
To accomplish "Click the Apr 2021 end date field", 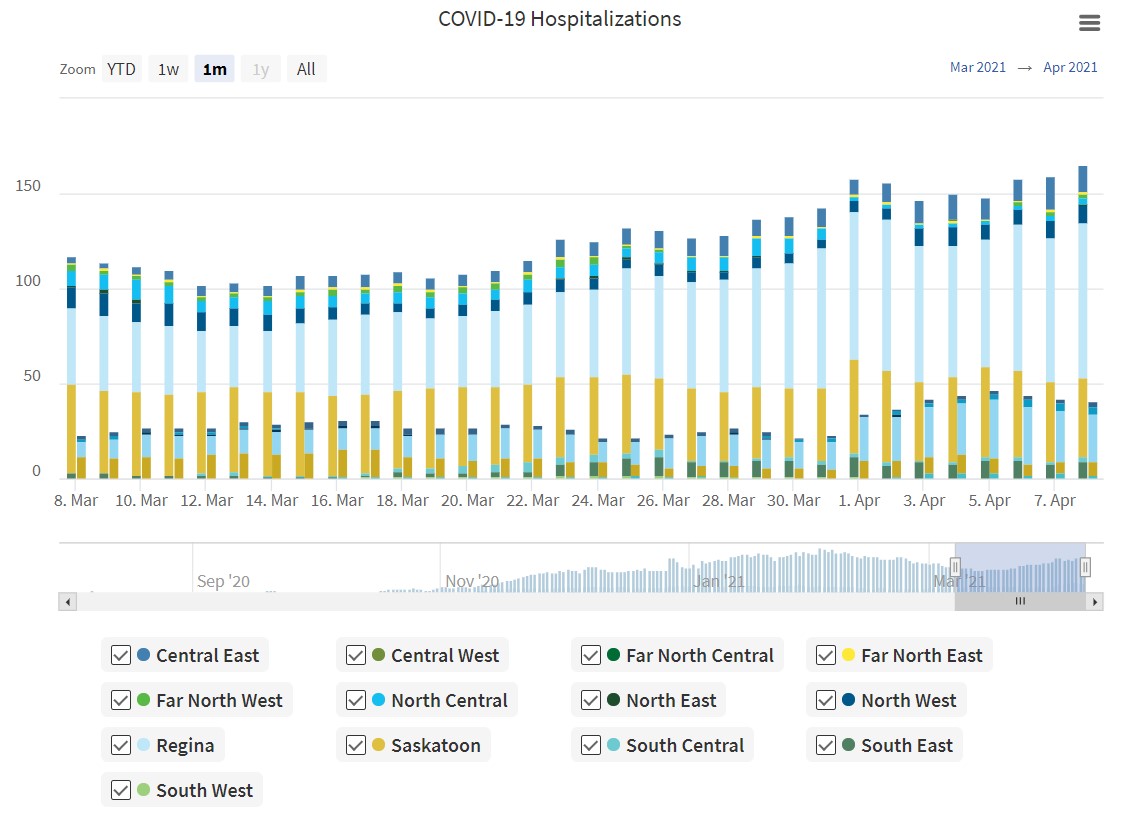I will [1070, 67].
